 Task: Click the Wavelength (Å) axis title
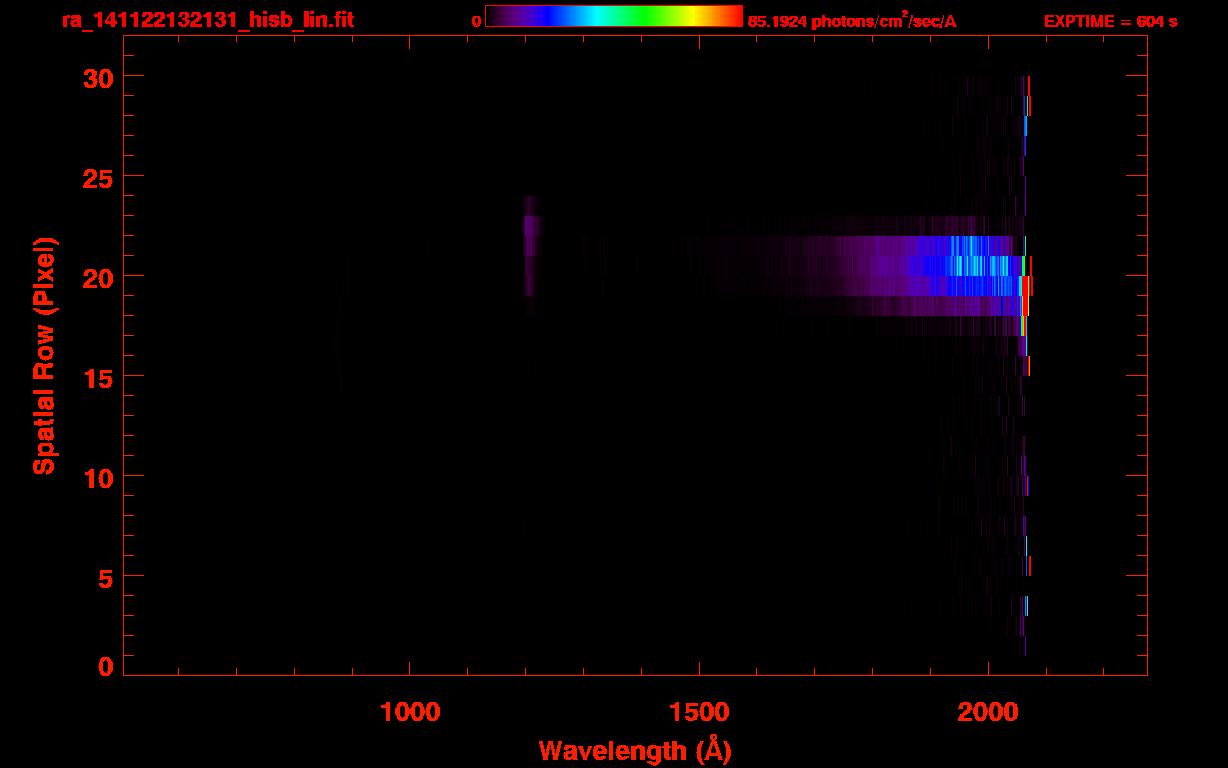click(x=635, y=750)
